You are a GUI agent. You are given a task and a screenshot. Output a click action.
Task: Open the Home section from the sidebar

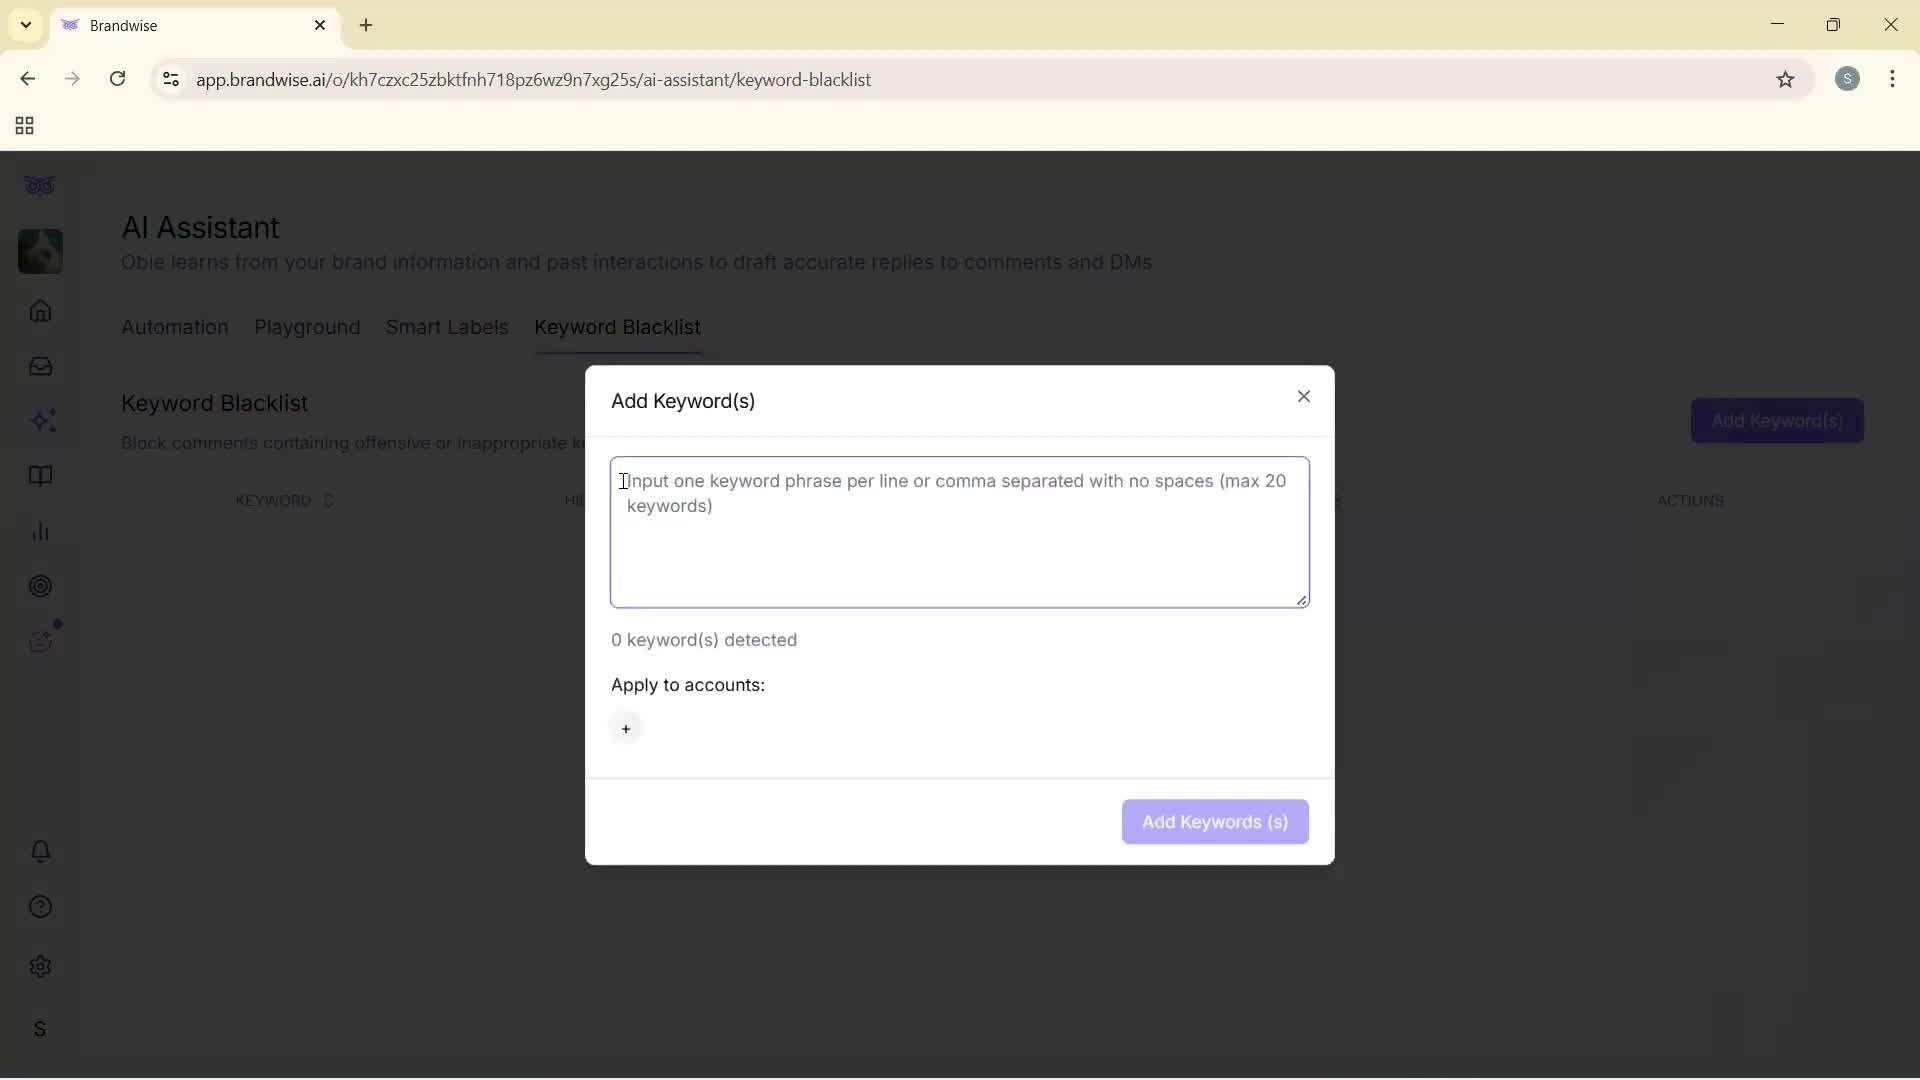(40, 312)
